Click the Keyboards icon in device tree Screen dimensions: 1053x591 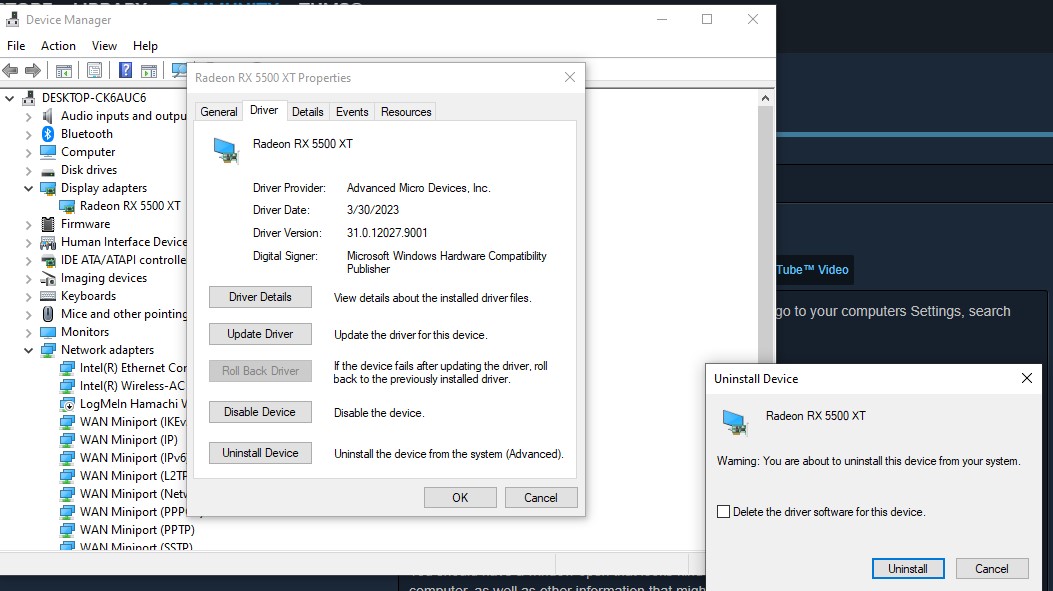(x=48, y=296)
